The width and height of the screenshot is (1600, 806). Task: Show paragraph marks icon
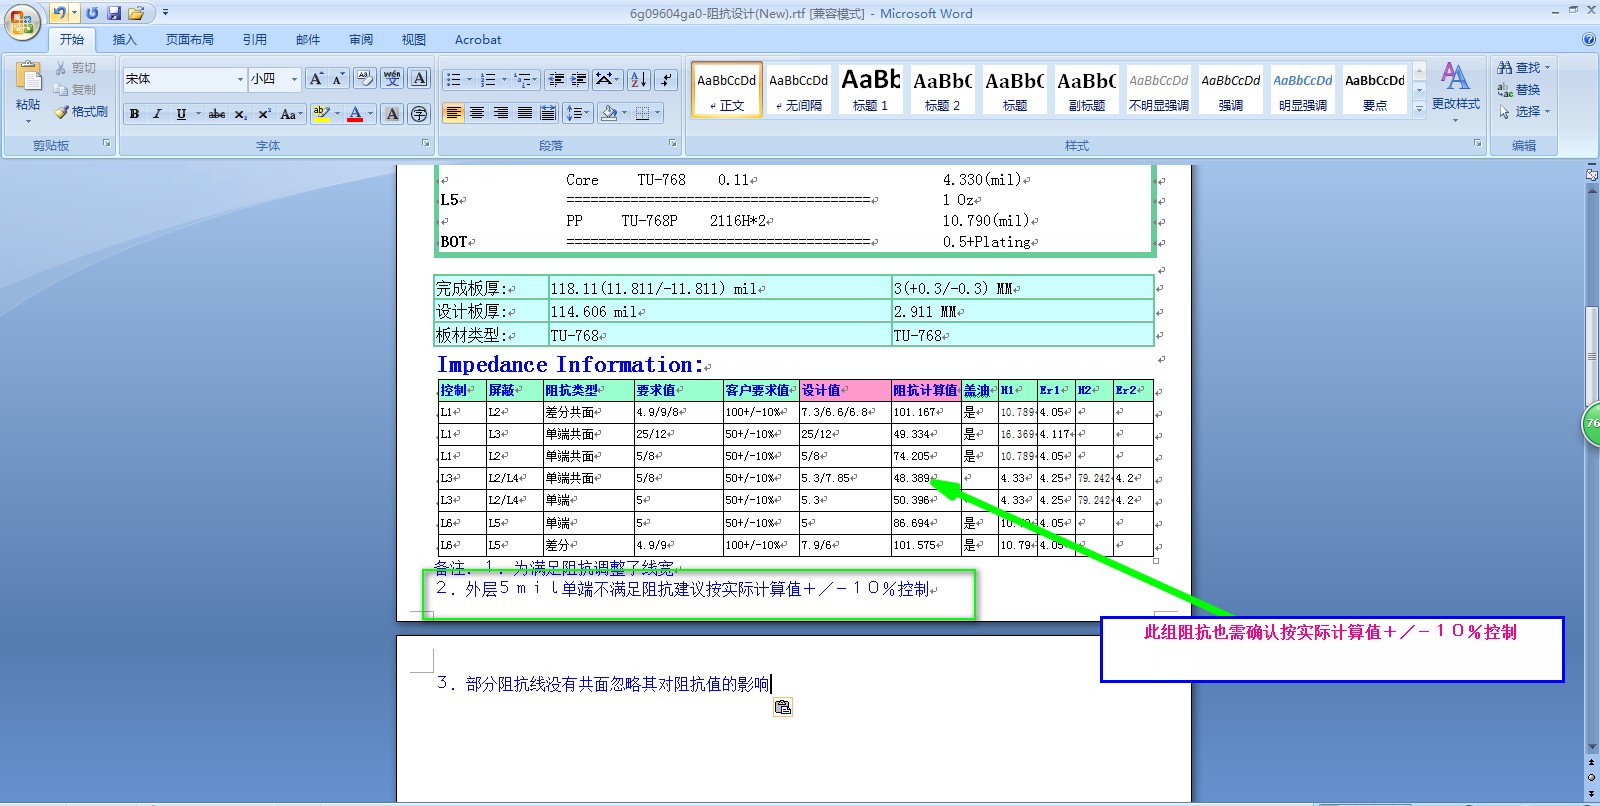666,80
